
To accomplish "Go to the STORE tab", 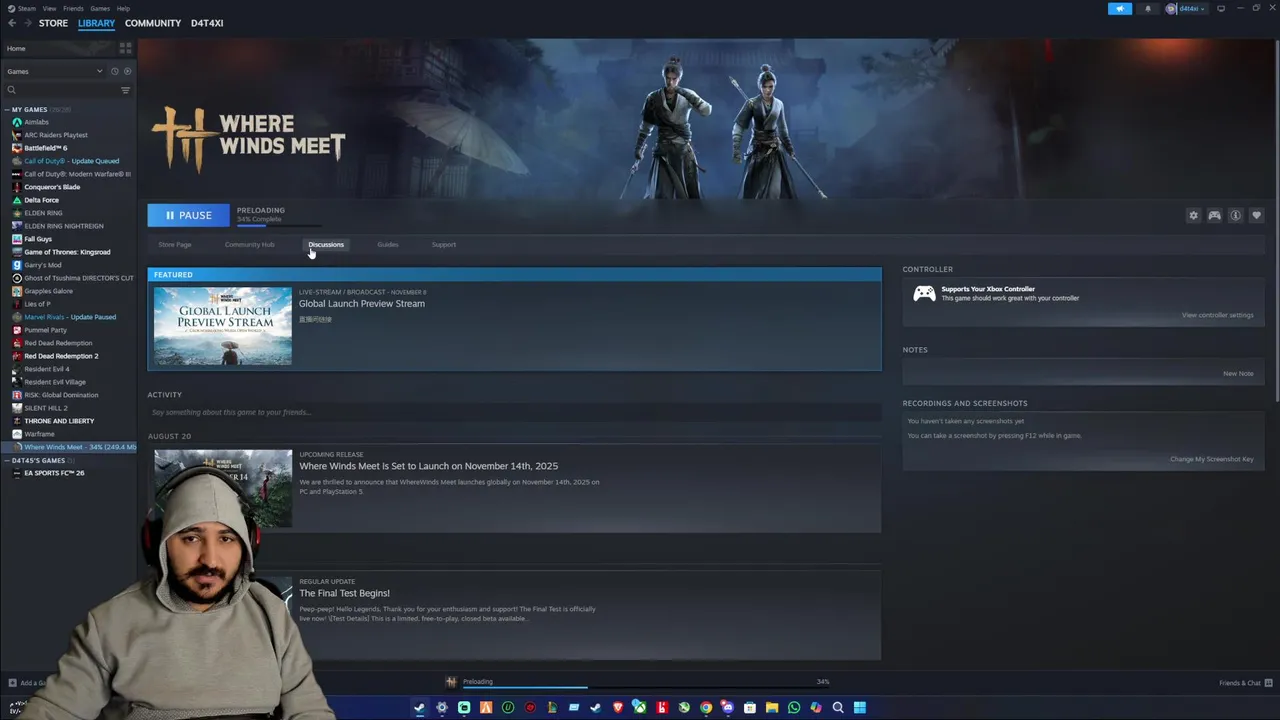I will 53,23.
